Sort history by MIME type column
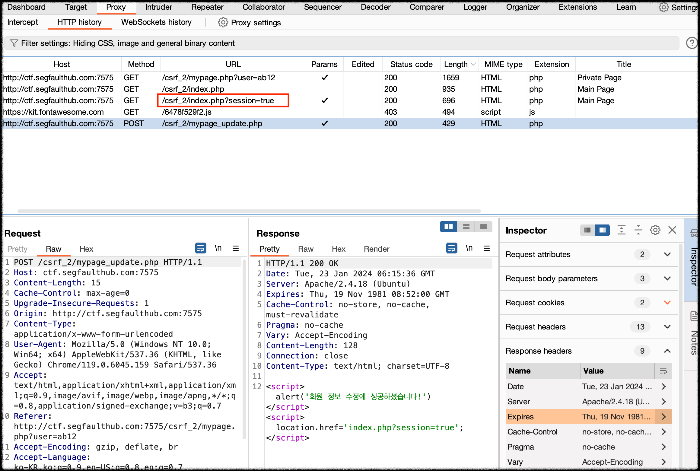Viewport: 700px width, 471px height. click(503, 64)
